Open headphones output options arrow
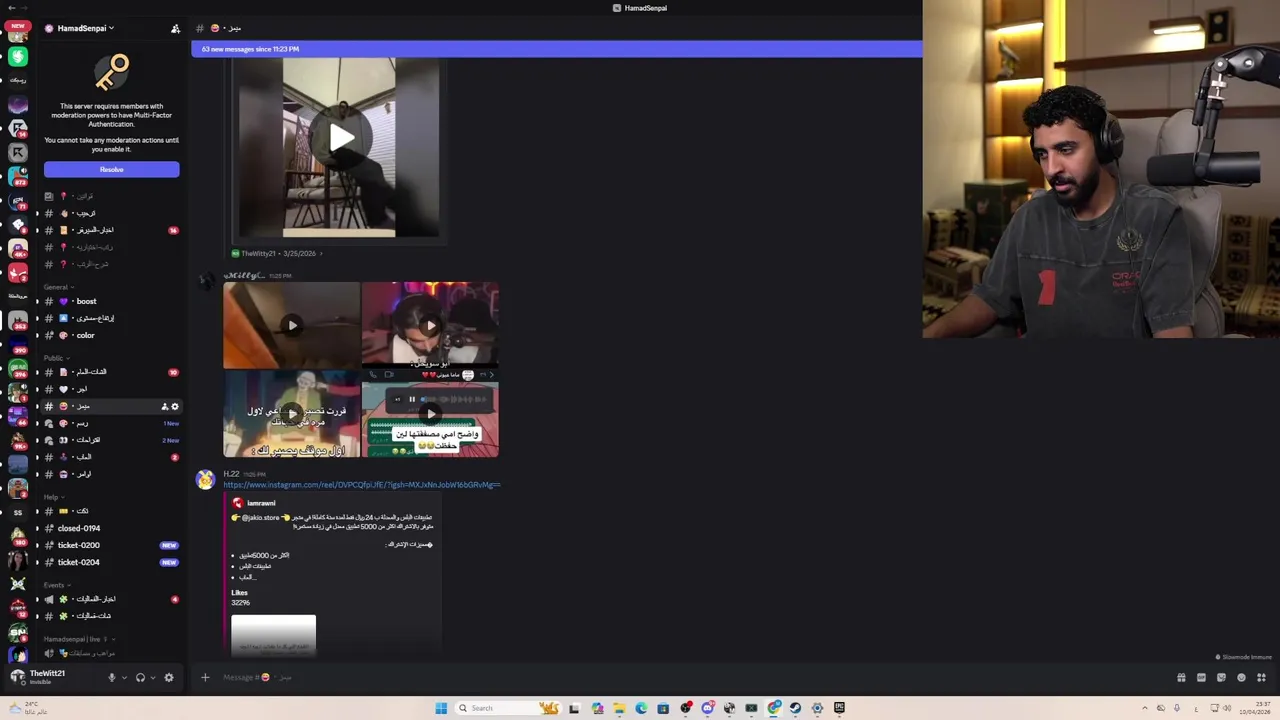This screenshot has width=1280, height=720. click(x=152, y=677)
